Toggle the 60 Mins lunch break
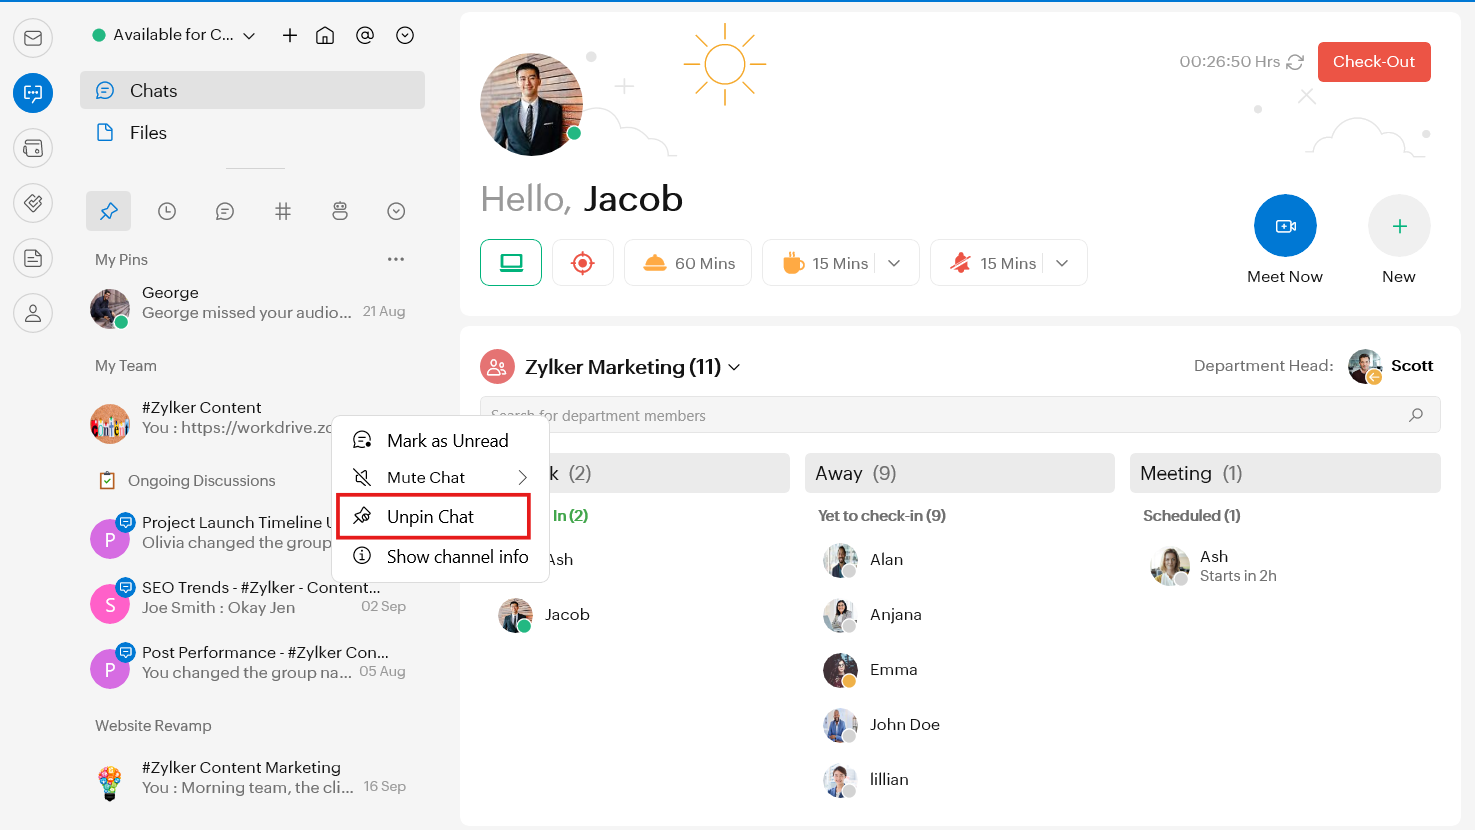The width and height of the screenshot is (1475, 830). (688, 263)
